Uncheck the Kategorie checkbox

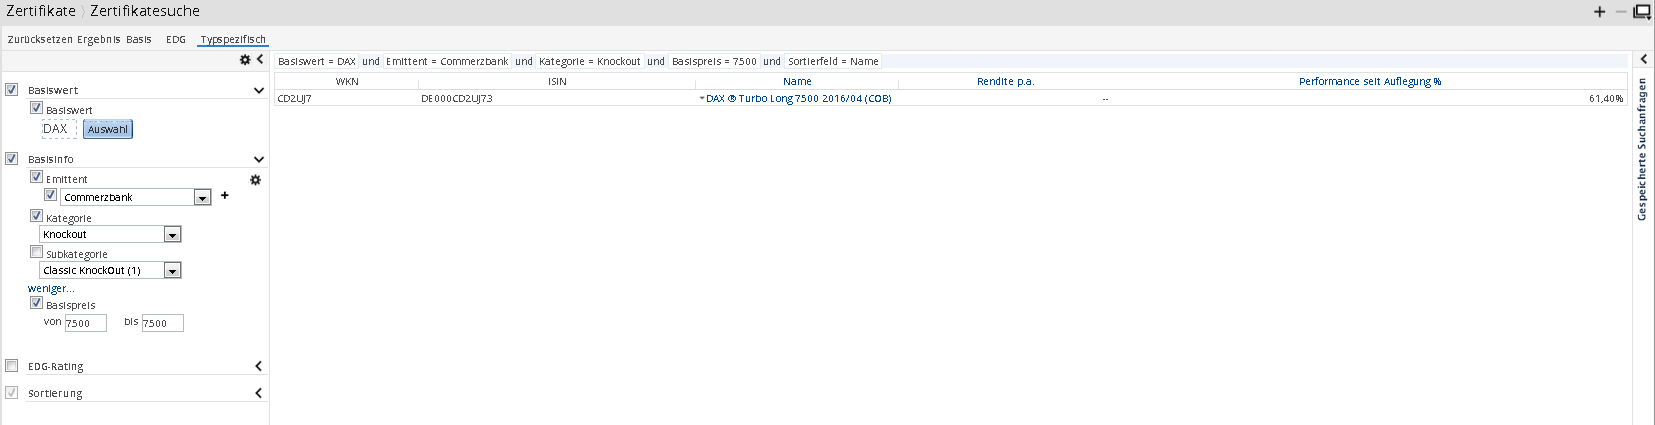[x=36, y=216]
